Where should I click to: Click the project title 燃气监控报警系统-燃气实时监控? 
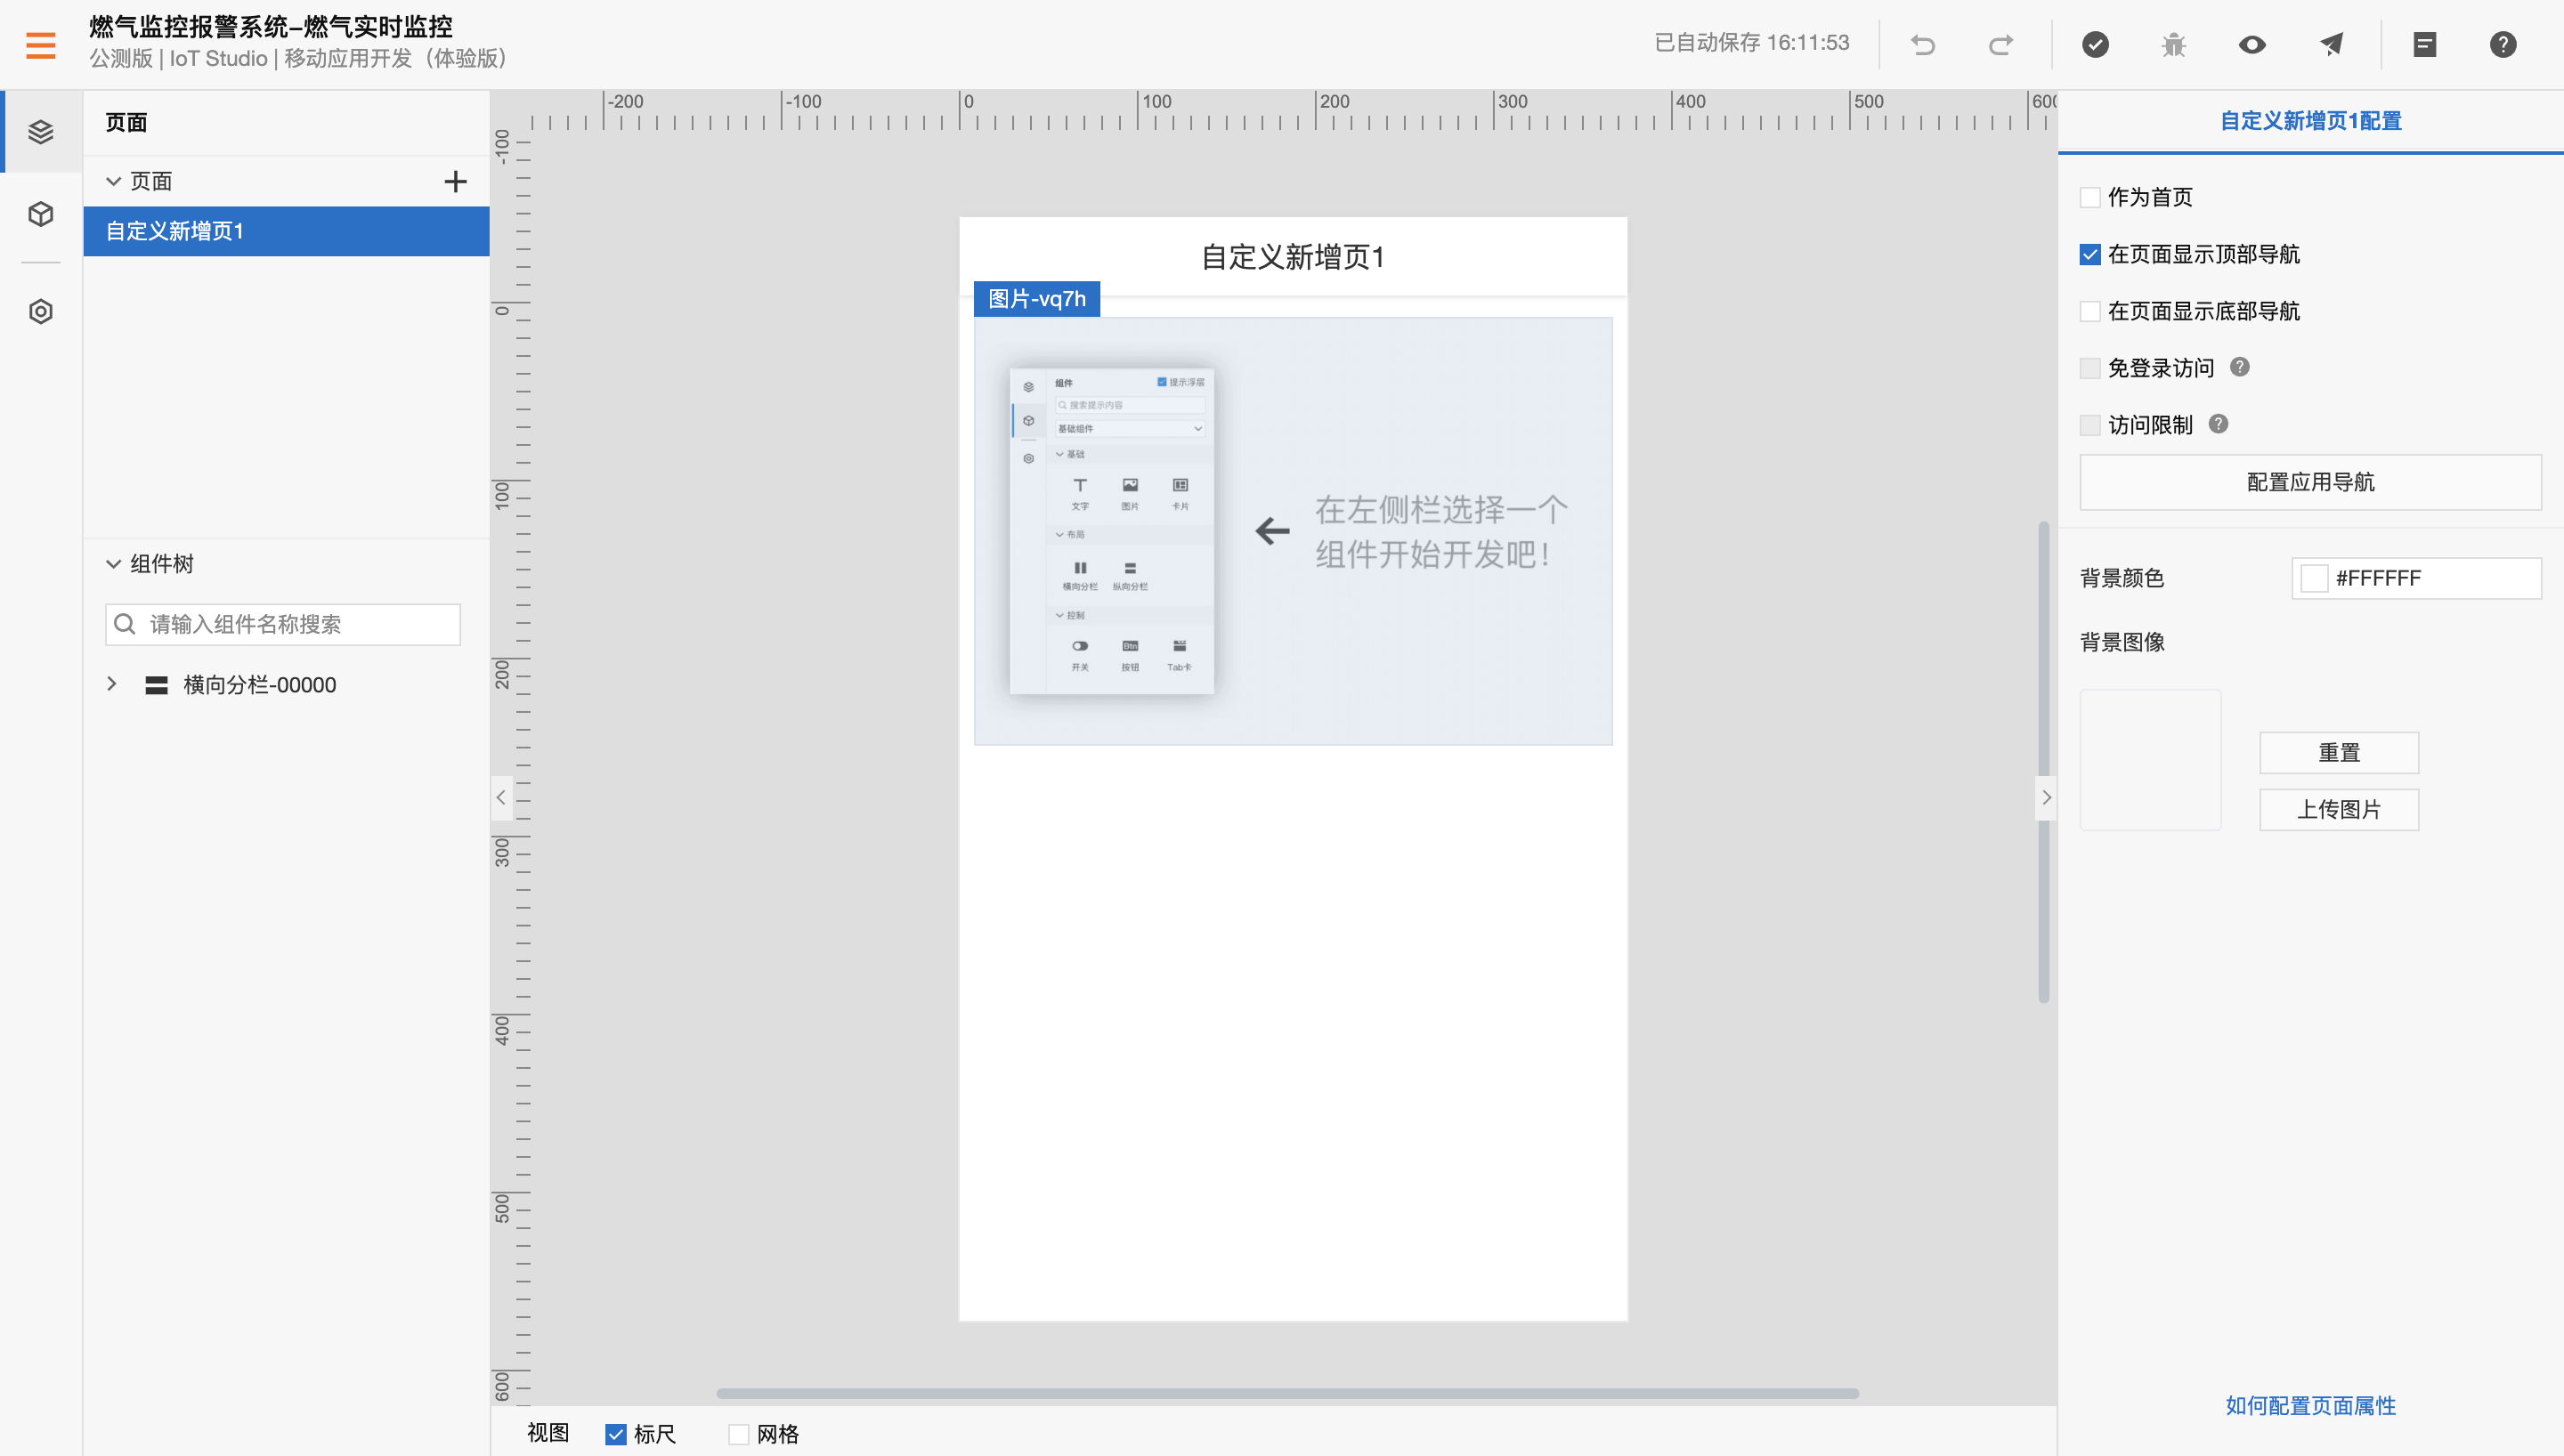click(x=271, y=26)
